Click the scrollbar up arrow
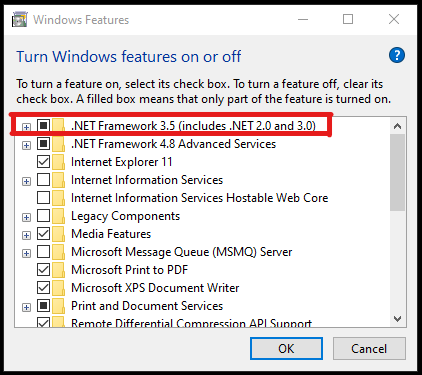Screen dimensions: 422x375 pos(397,126)
